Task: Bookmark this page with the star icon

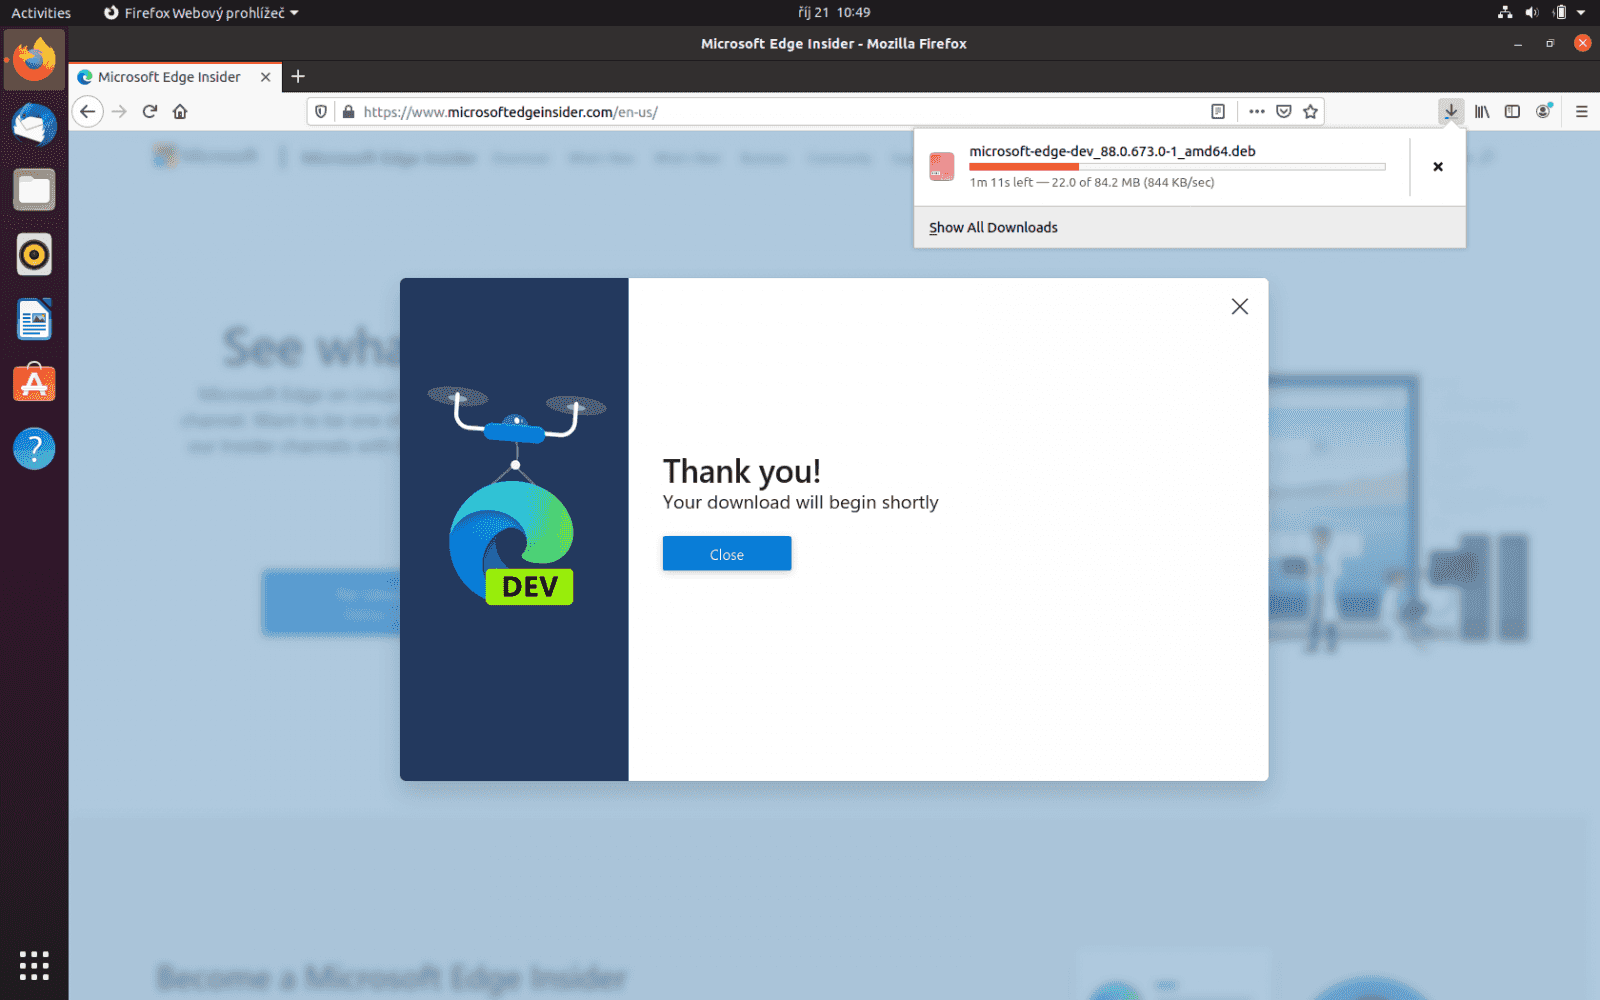Action: click(x=1311, y=111)
